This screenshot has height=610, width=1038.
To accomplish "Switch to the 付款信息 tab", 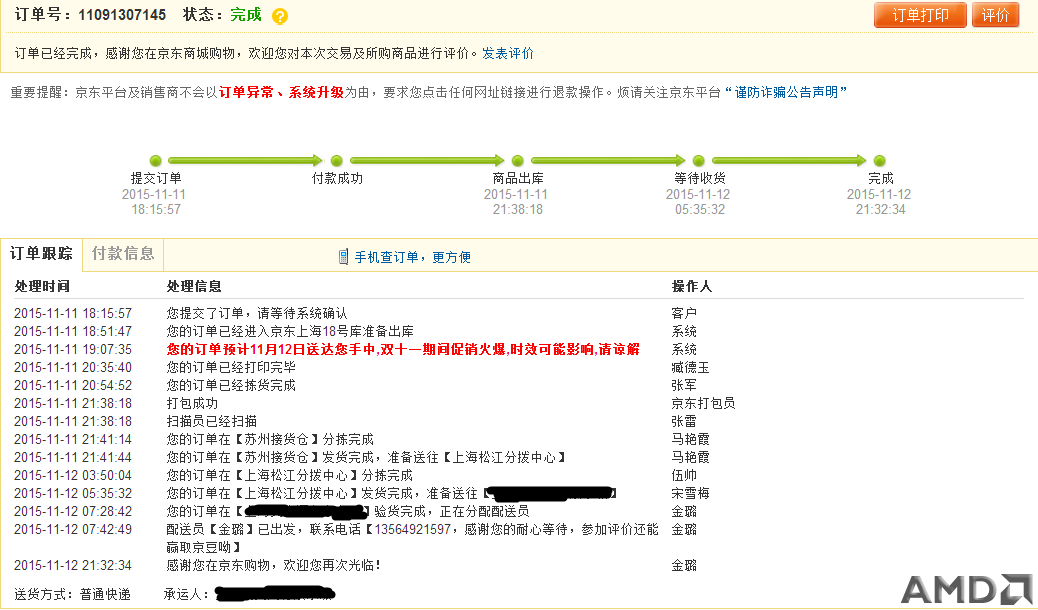I will [x=123, y=254].
